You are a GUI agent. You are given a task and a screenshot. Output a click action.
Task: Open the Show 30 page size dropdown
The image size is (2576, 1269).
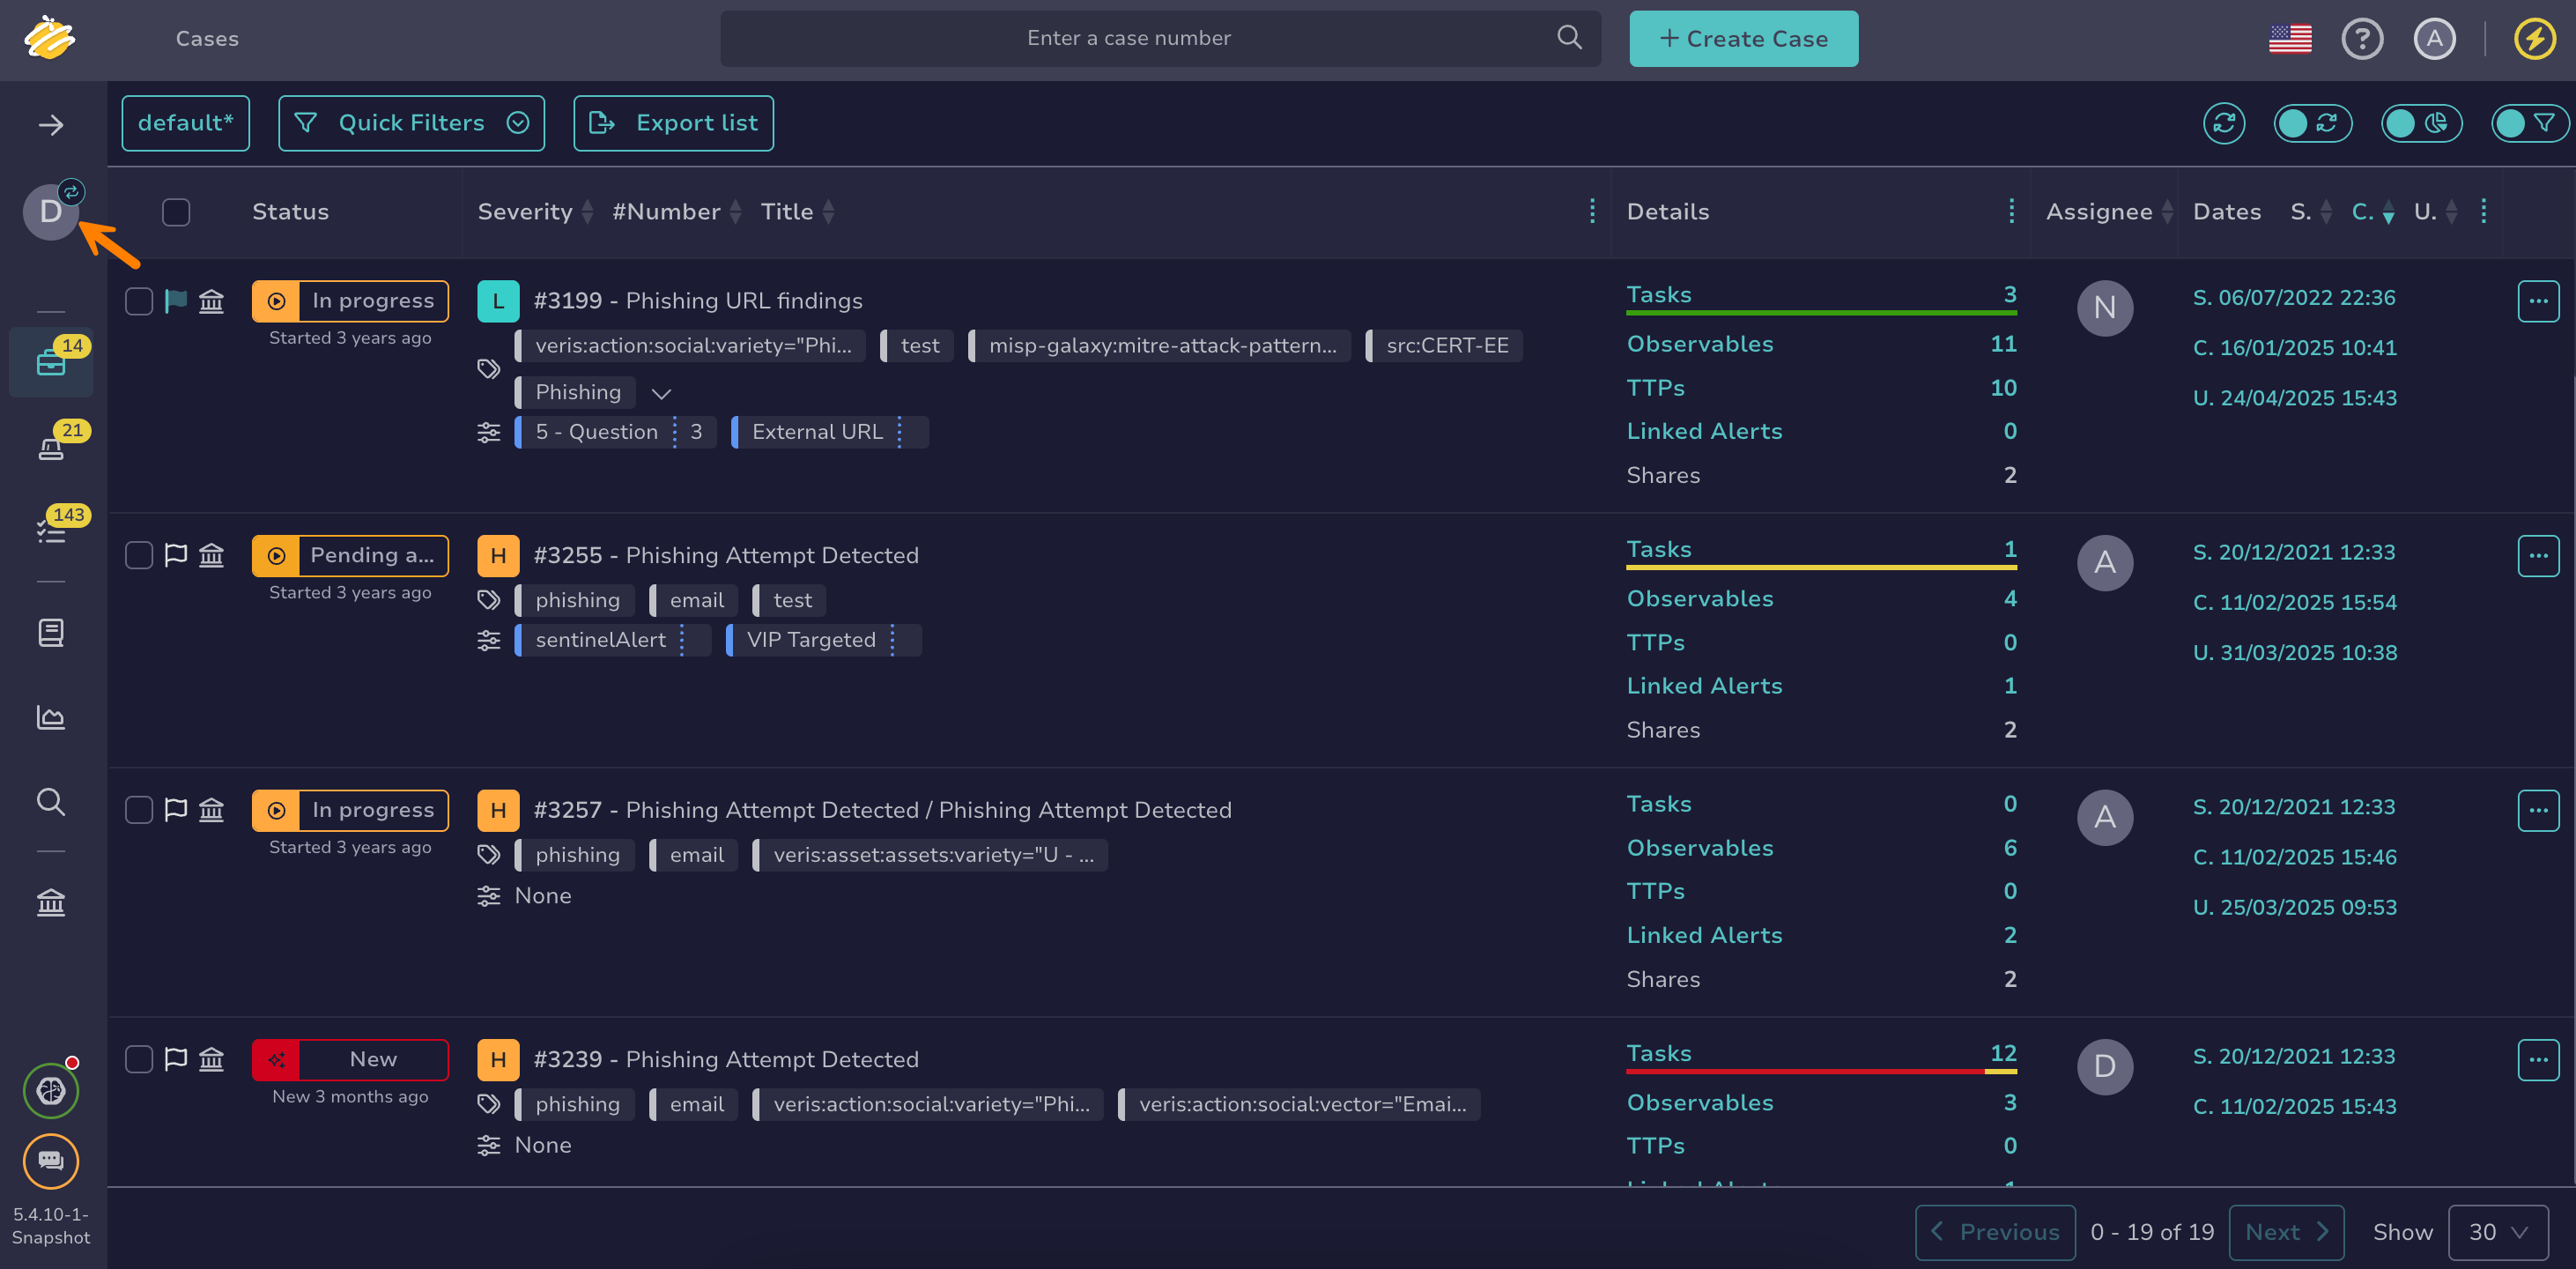click(x=2497, y=1232)
